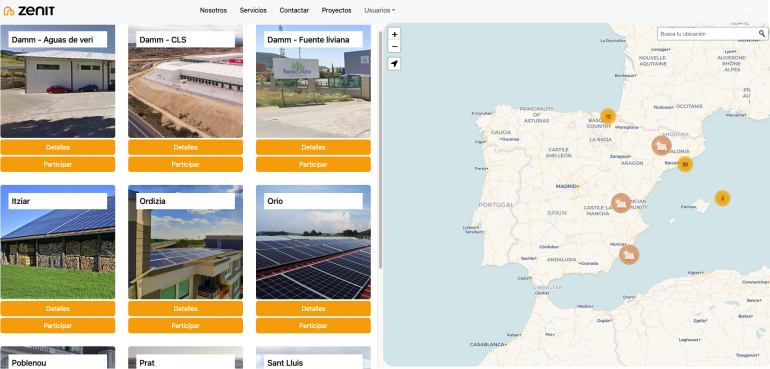Viewport: 770px width, 369px height.
Task: Open the Nosotros menu item
Action: pos(213,10)
